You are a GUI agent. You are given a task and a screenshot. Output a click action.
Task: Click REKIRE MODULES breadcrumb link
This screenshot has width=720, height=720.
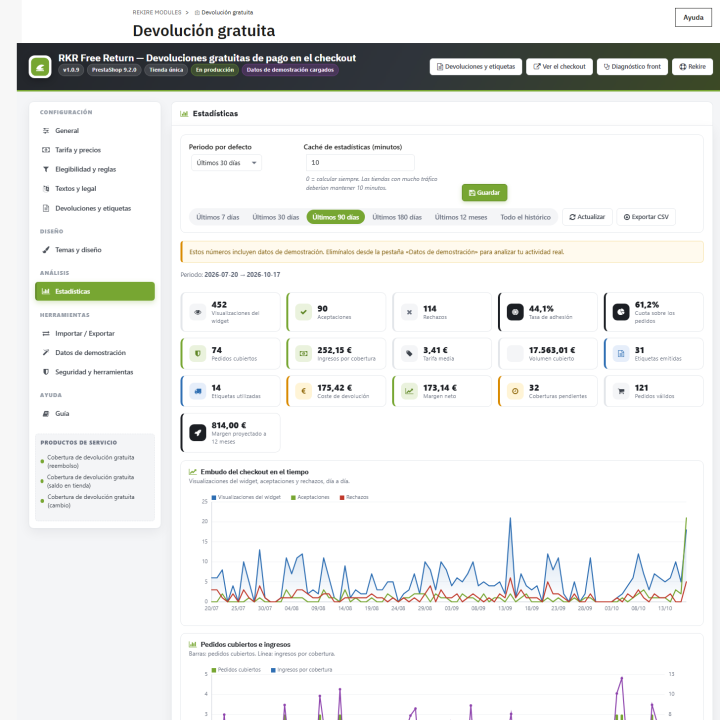157,12
